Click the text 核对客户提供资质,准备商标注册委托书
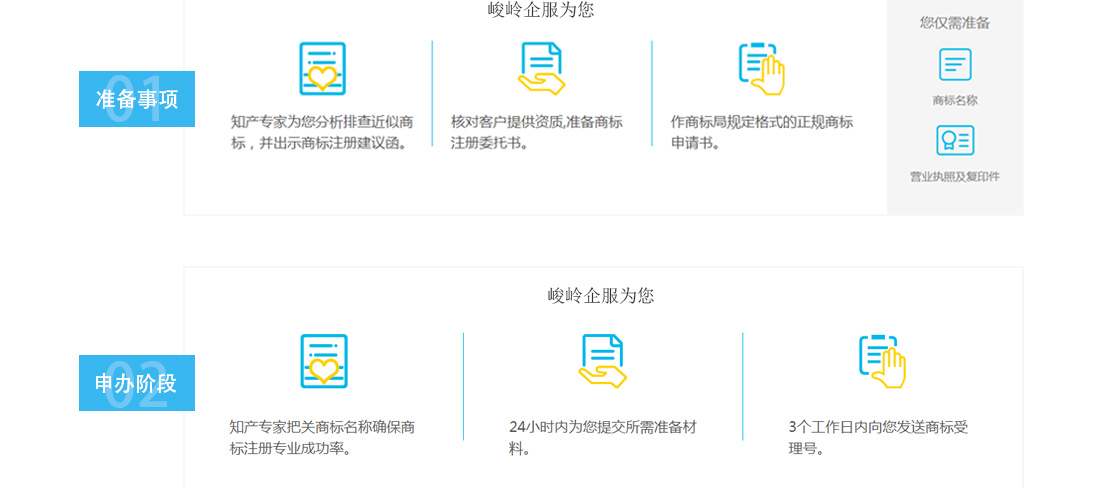 tap(537, 132)
